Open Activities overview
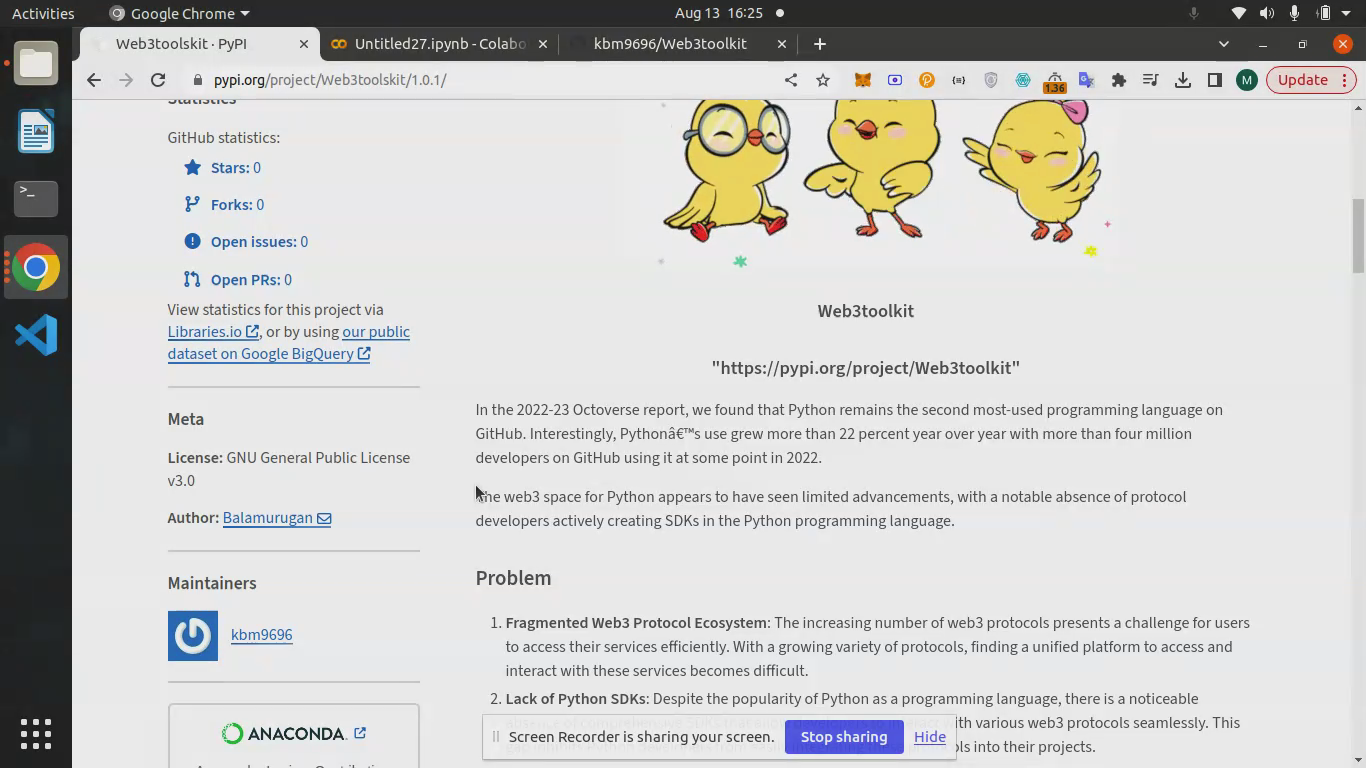 click(x=43, y=13)
